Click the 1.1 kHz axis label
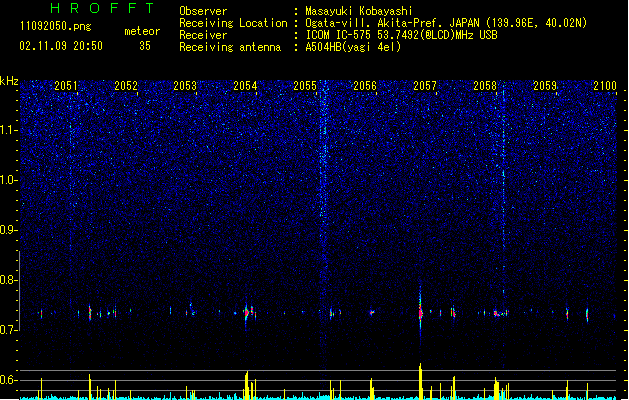 pyautogui.click(x=8, y=130)
